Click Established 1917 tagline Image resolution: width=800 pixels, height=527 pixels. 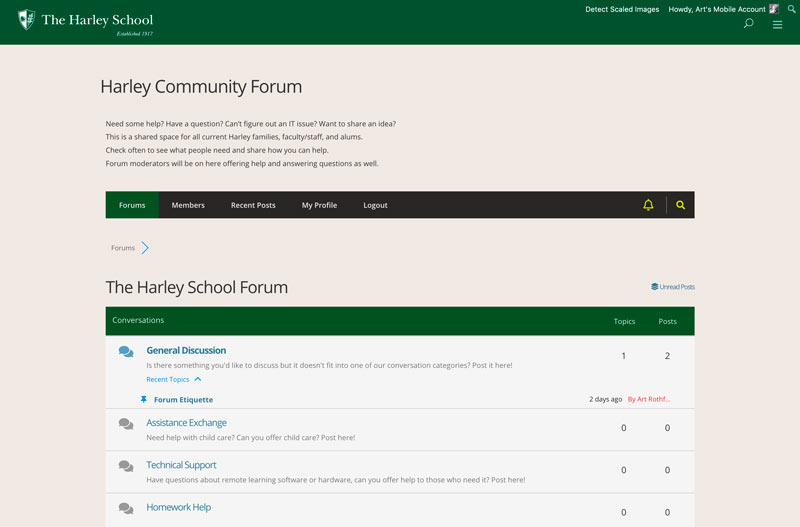135,34
